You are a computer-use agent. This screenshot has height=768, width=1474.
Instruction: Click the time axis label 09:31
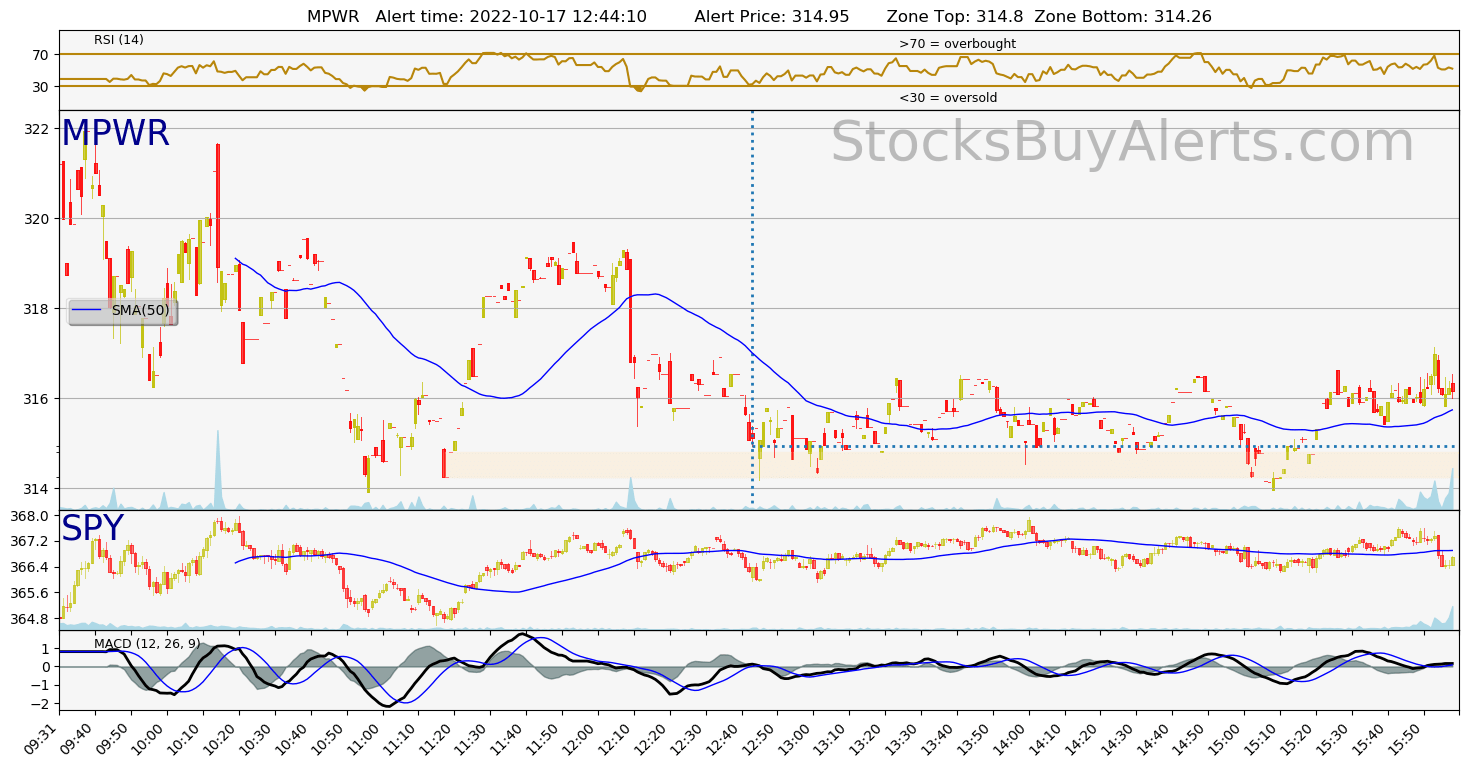coord(42,740)
